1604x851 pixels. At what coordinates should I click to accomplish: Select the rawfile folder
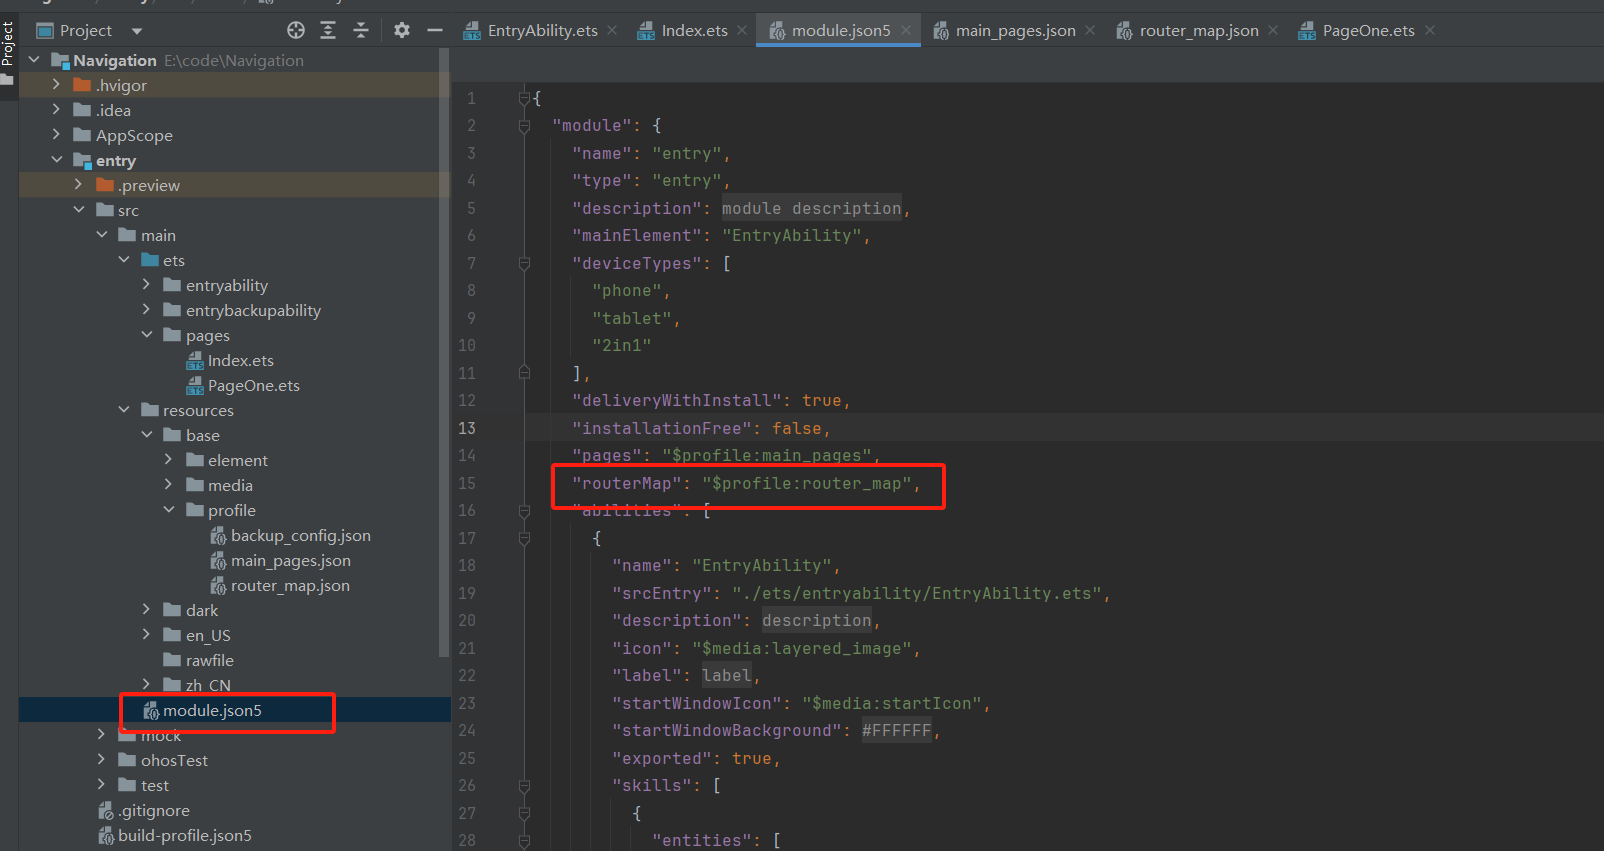(209, 660)
